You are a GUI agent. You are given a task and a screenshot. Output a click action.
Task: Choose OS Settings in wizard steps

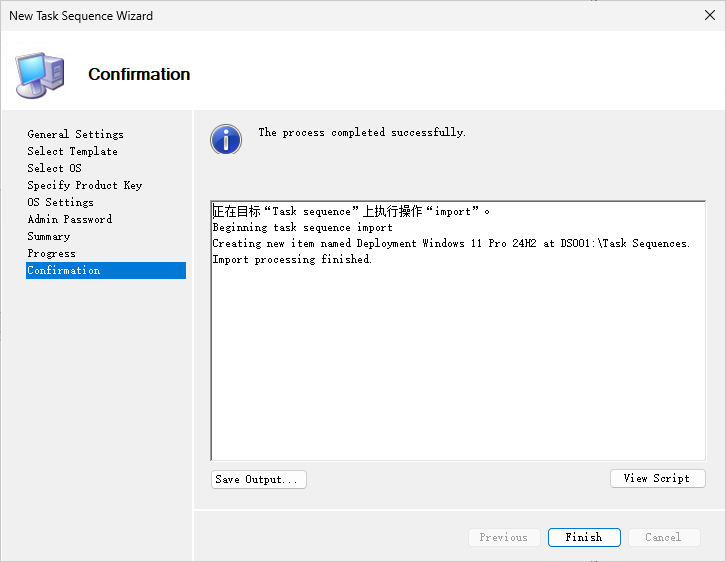(x=60, y=202)
